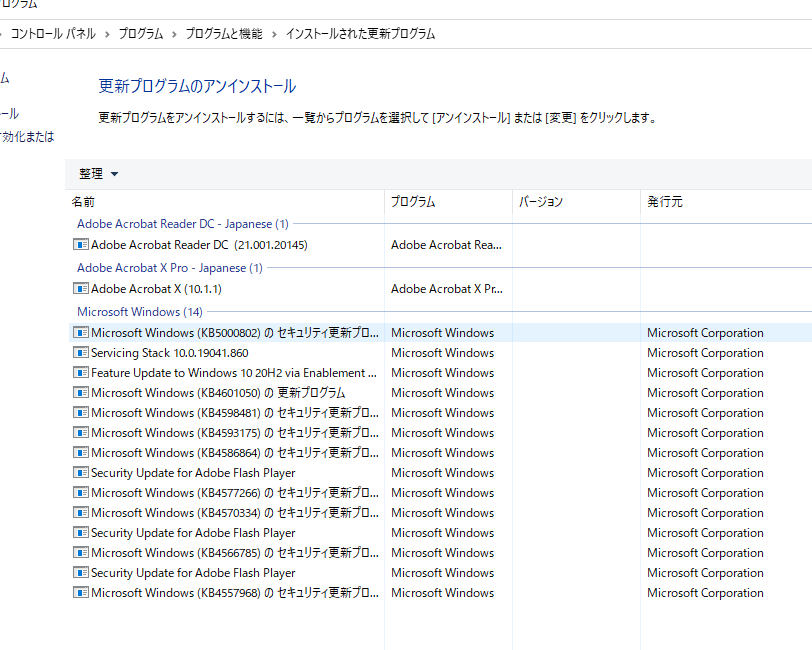Click the update icon for the KB4598481 row
812x650 pixels.
(x=80, y=413)
